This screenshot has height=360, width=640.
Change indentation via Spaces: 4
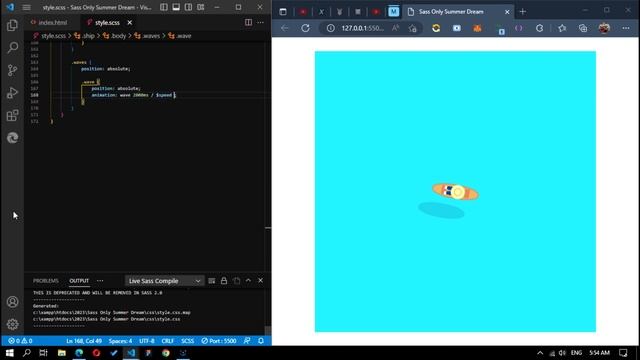(x=120, y=341)
